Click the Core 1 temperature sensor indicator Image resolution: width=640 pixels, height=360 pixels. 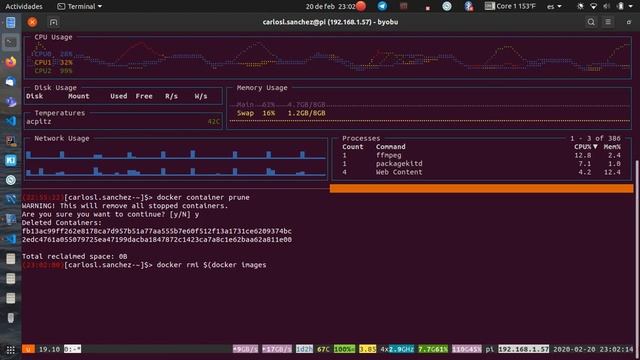(x=510, y=6)
